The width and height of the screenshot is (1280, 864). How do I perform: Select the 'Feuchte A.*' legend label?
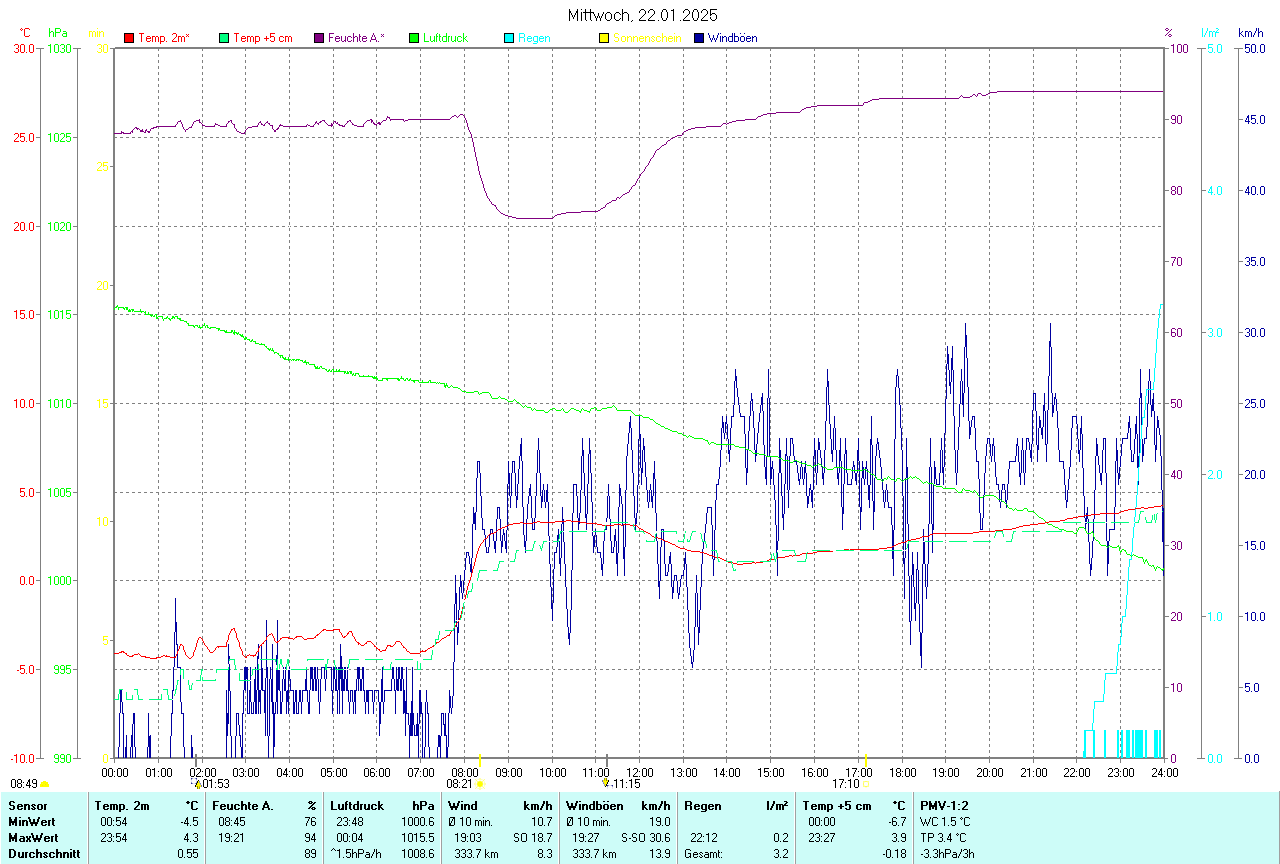tap(356, 38)
